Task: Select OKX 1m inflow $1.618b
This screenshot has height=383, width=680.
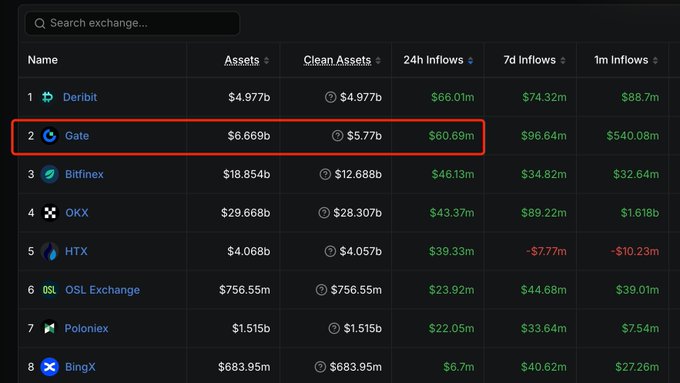Action: 640,213
